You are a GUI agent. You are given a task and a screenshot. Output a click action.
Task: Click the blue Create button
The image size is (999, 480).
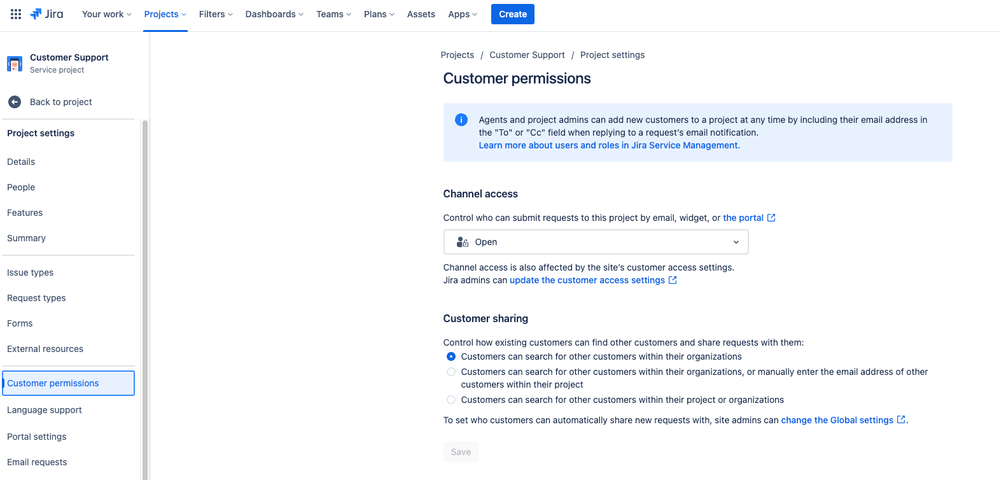point(513,14)
